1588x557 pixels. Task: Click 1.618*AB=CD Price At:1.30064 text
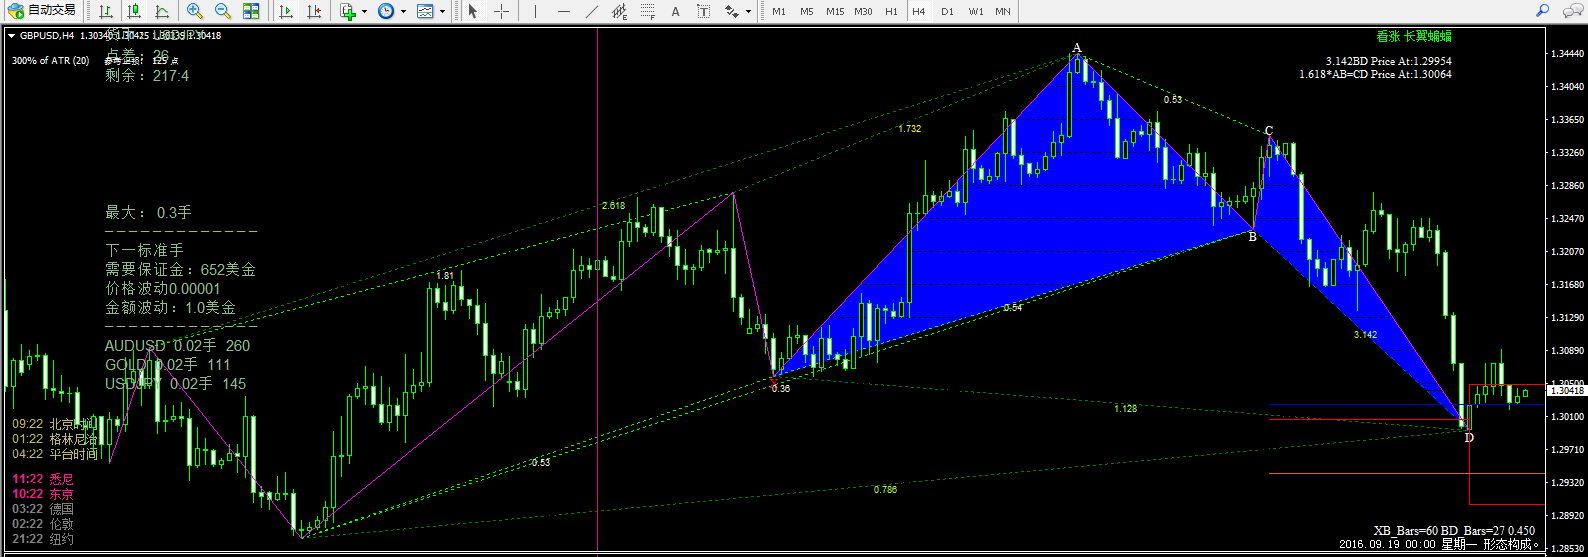pos(1375,74)
